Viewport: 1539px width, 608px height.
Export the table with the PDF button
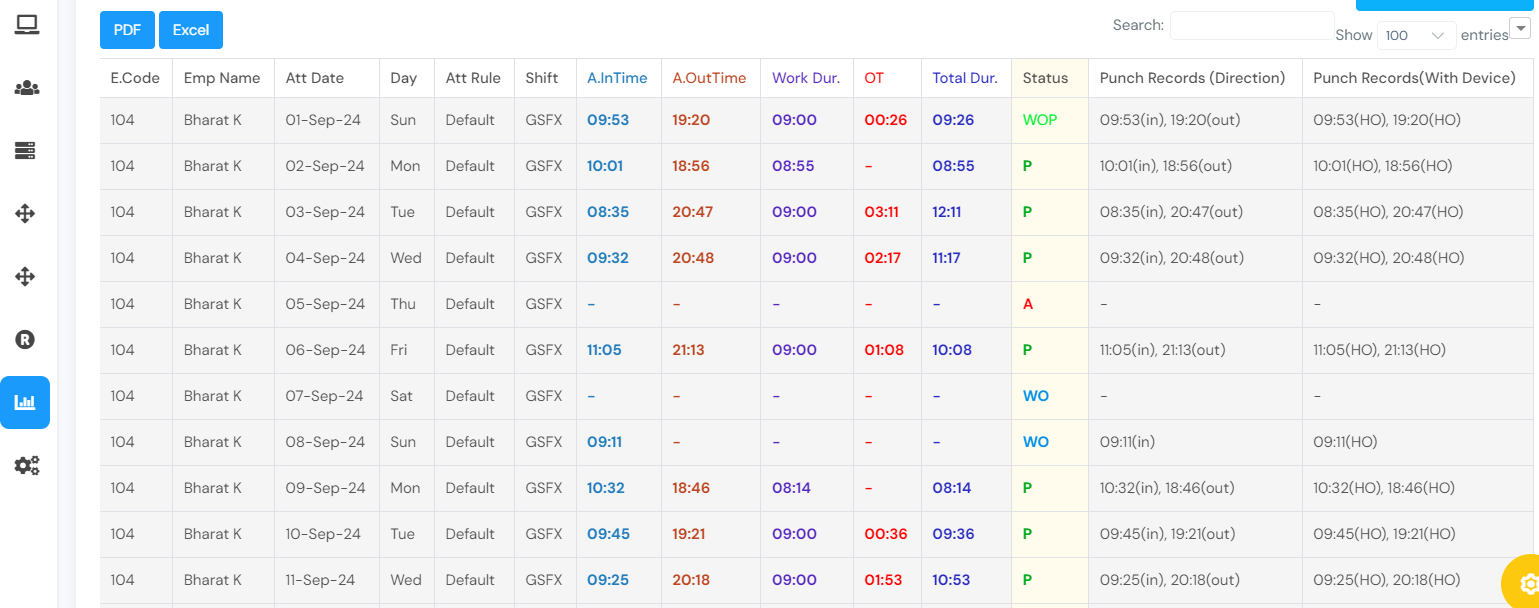tap(127, 30)
